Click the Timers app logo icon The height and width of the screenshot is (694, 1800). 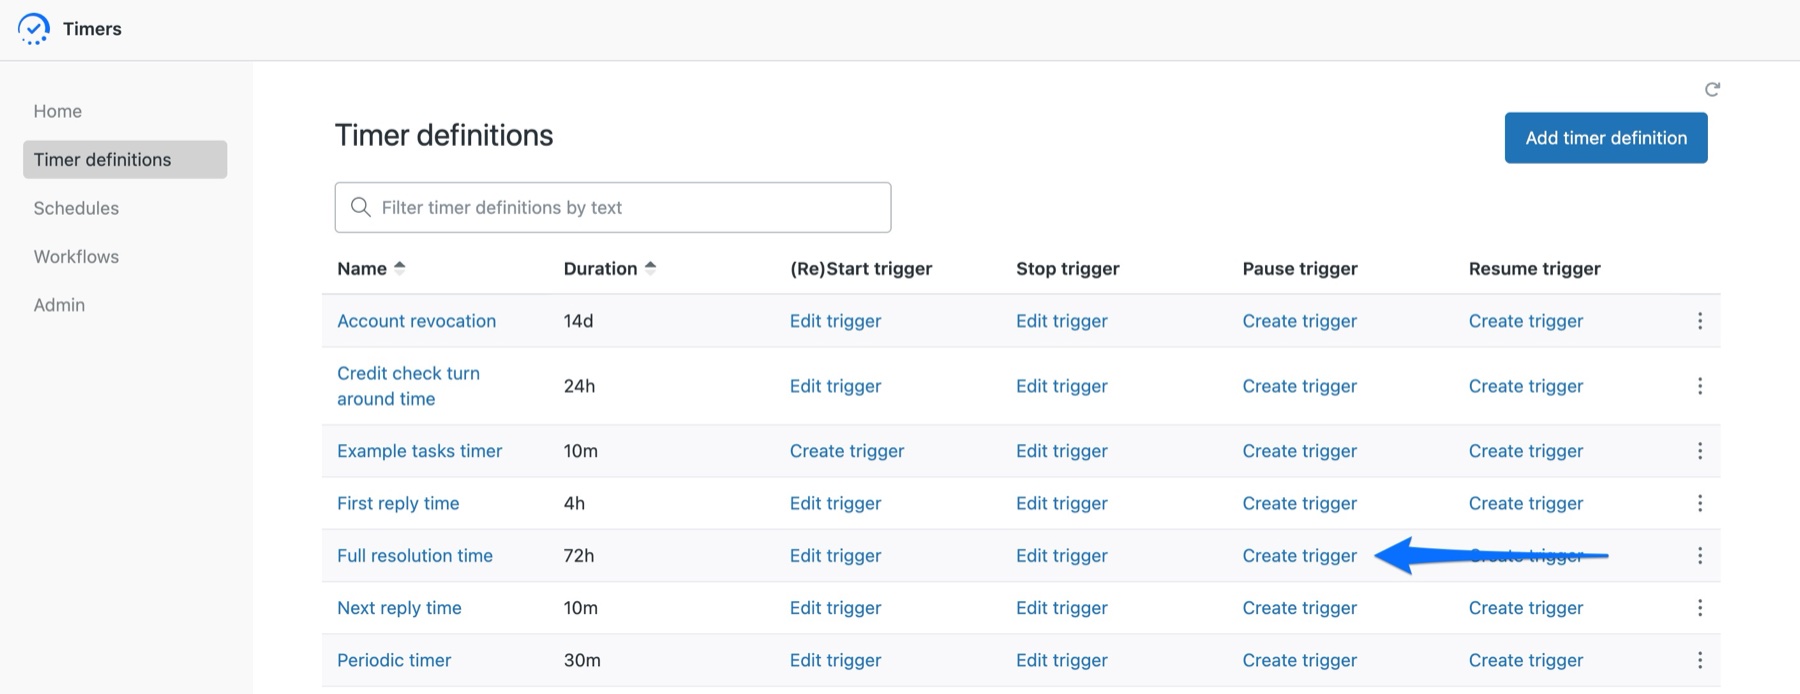[34, 29]
